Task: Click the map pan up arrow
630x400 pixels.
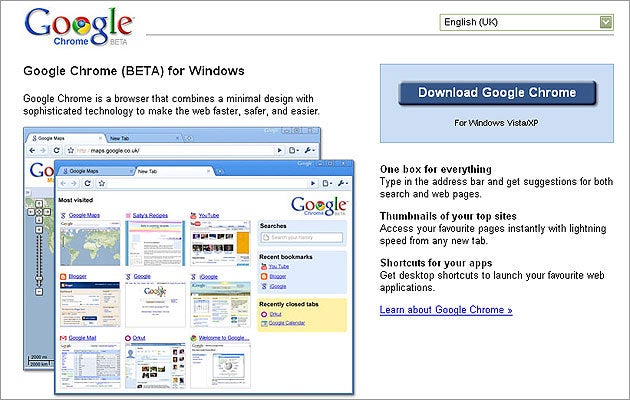Action: [x=39, y=204]
